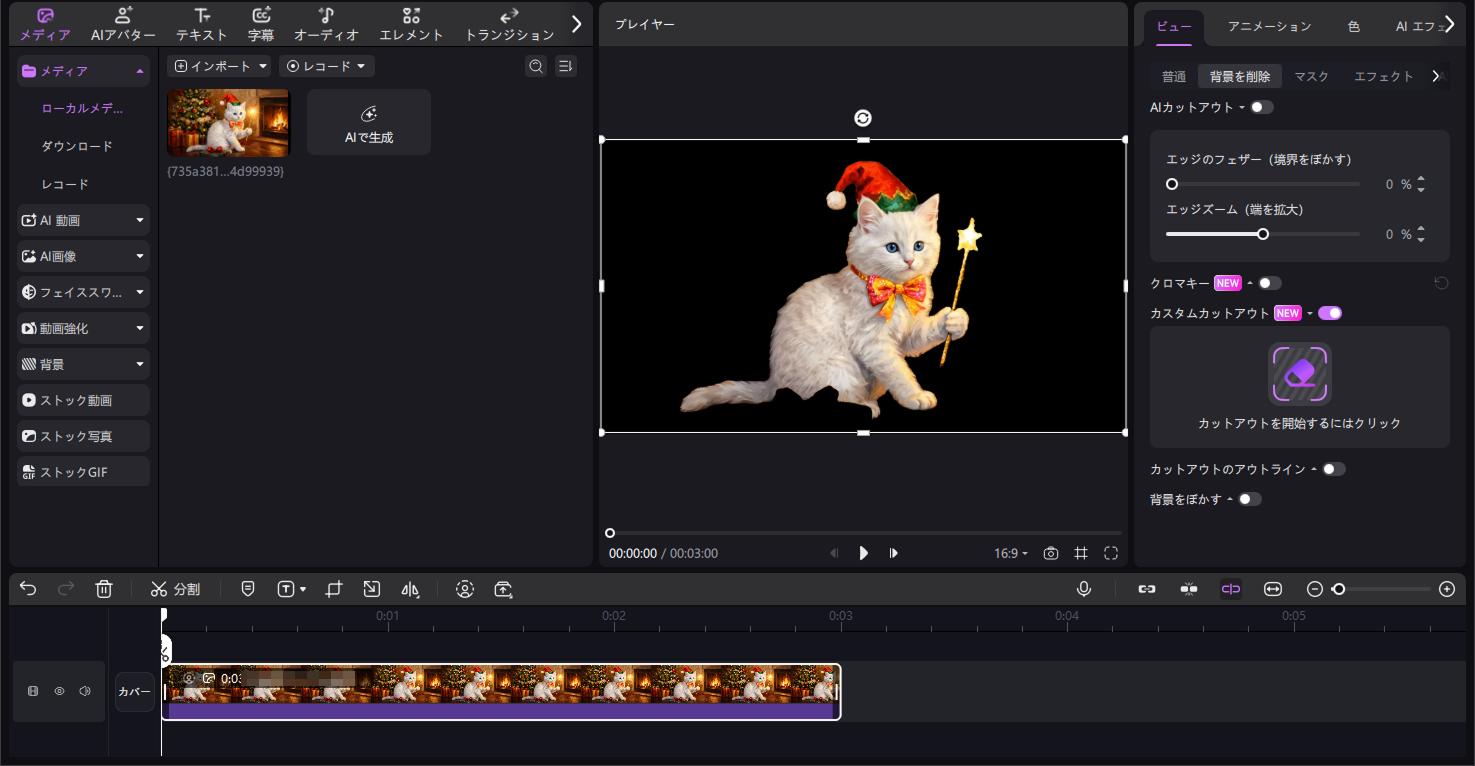The height and width of the screenshot is (766, 1475).
Task: Toggle 背景をぼかす switch
Action: point(1249,499)
